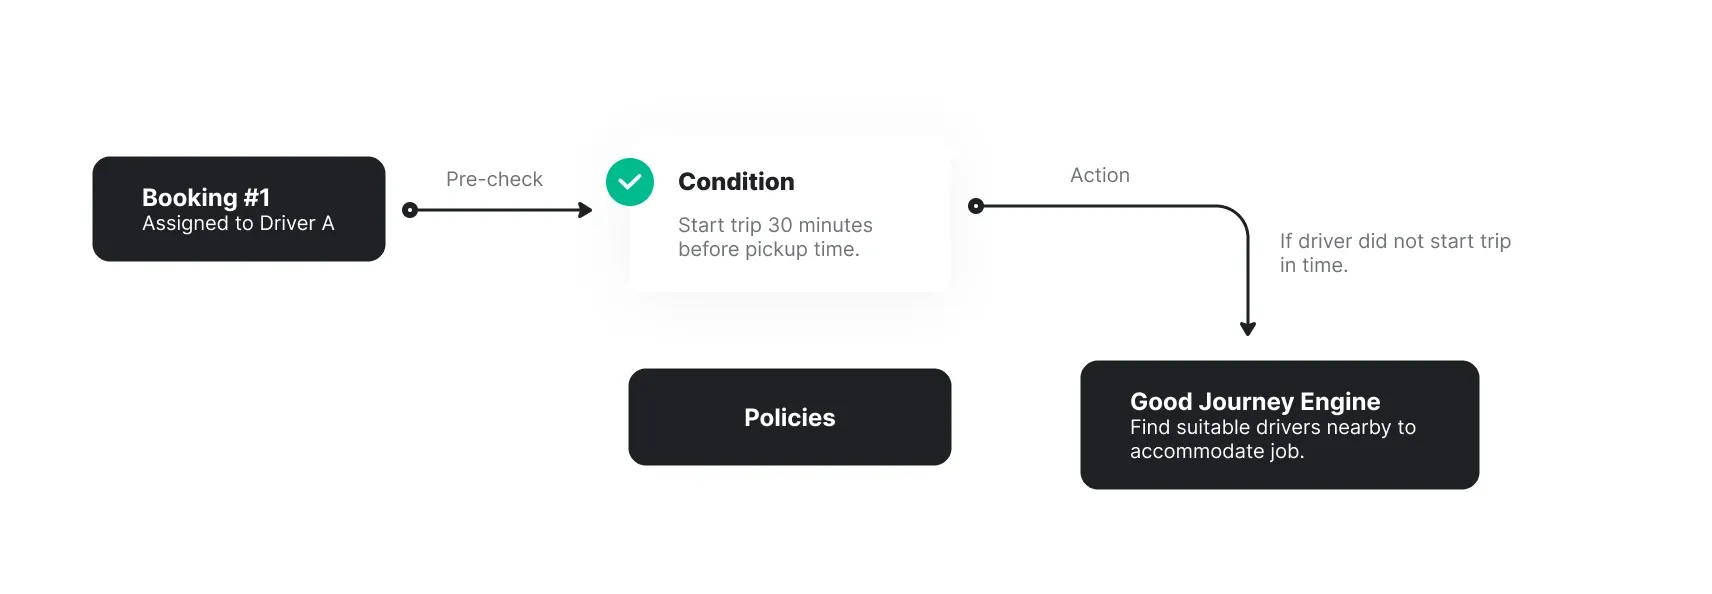Click the Pre-check arrow's starting dot
Image resolution: width=1712 pixels, height=594 pixels.
(x=410, y=210)
